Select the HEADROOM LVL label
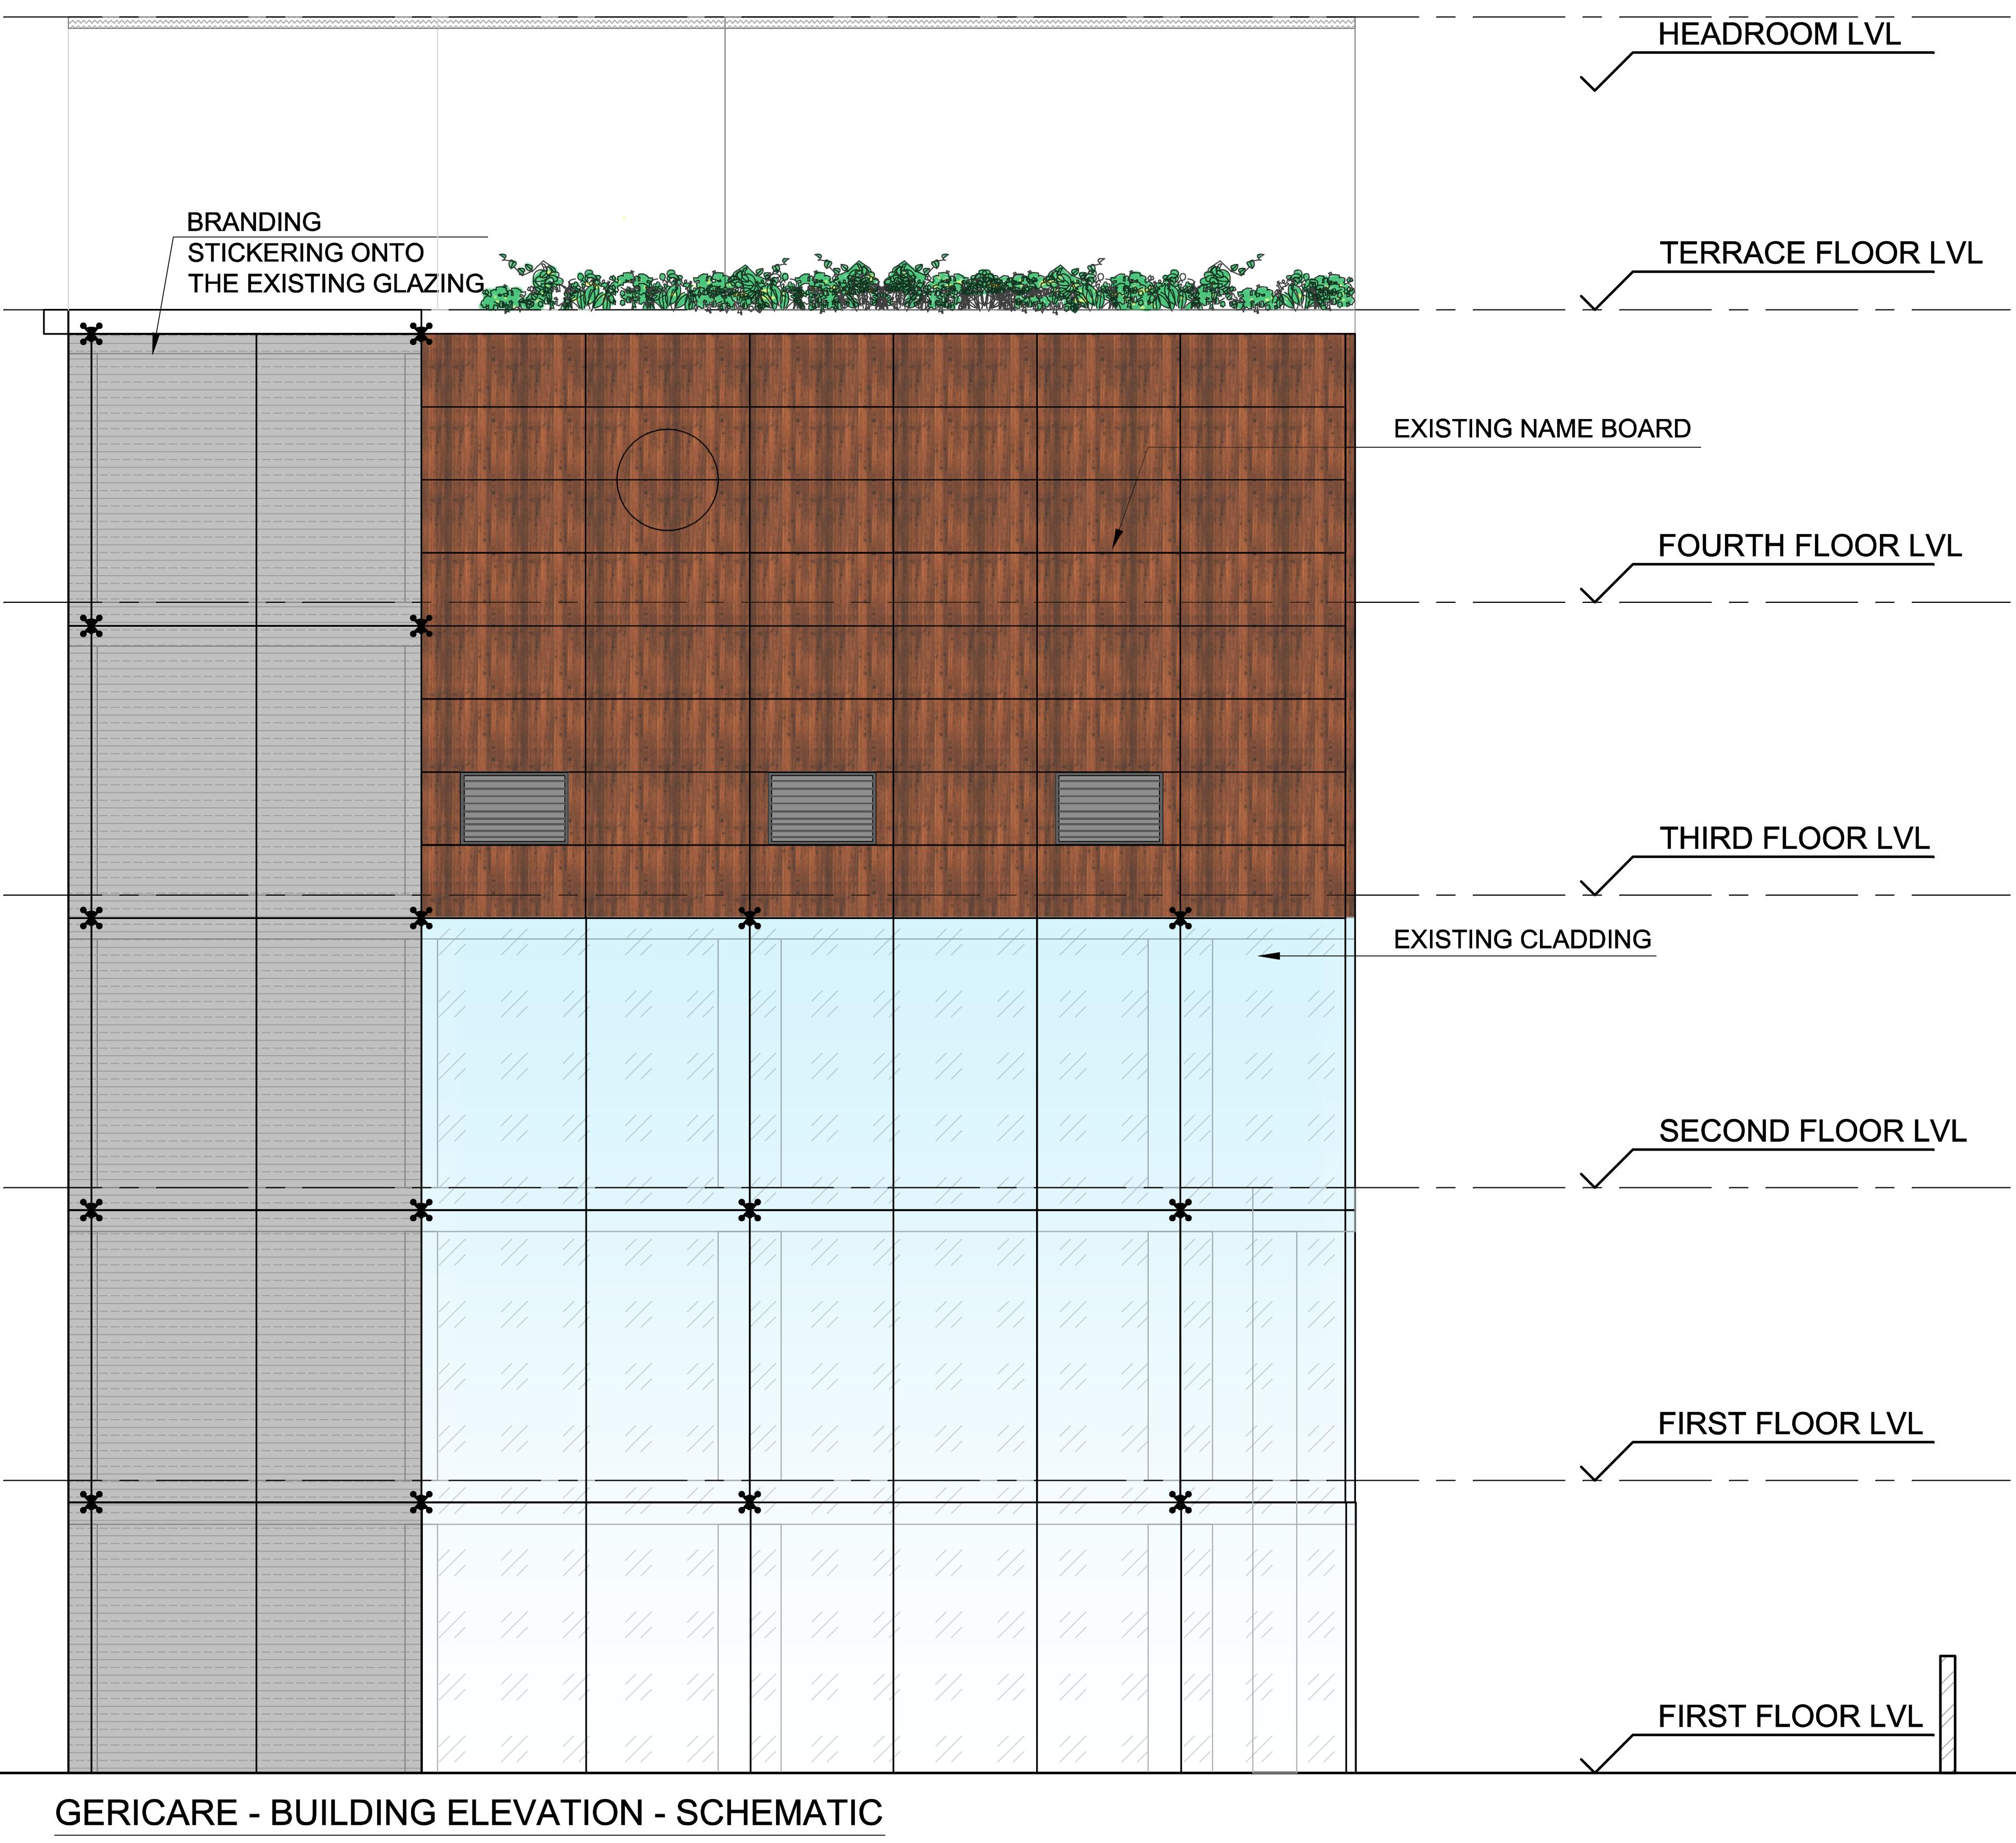Viewport: 2016px width, 1843px height. (x=1778, y=34)
